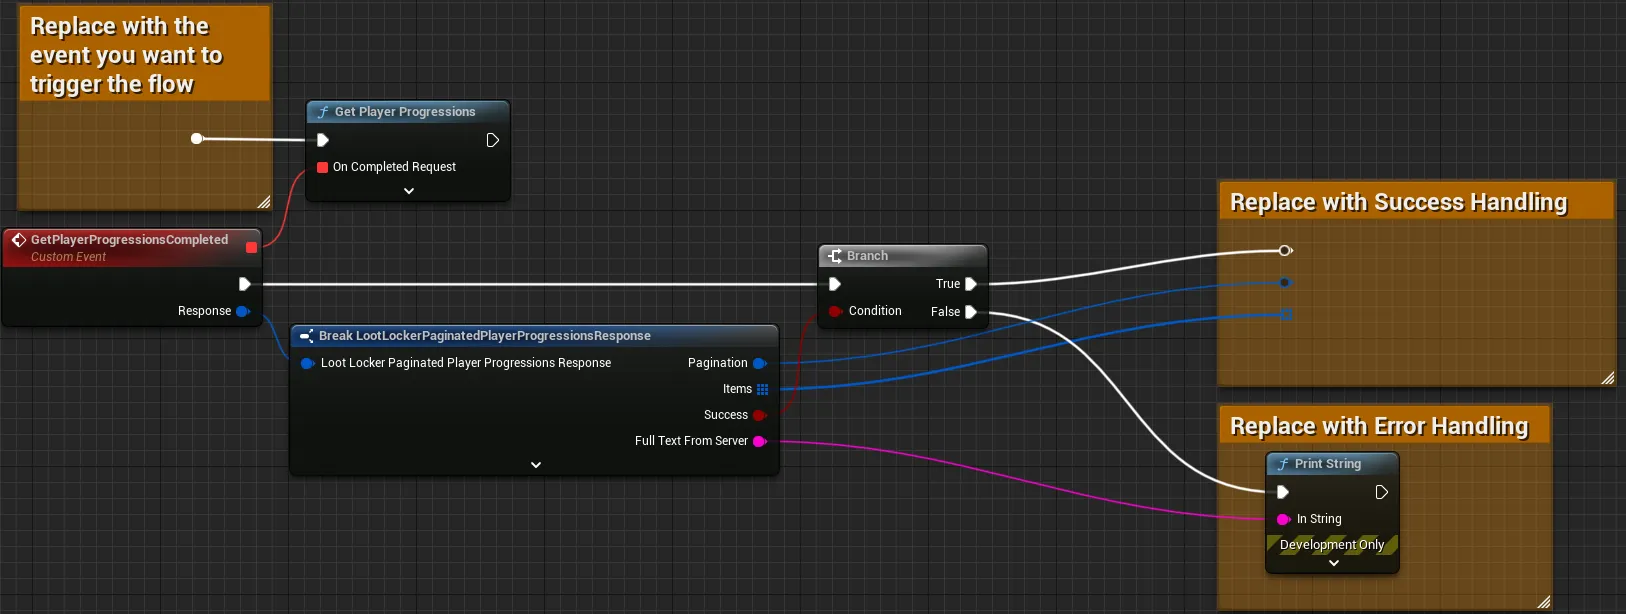Click Branch False output pin
1626x614 pixels.
pyautogui.click(x=970, y=312)
